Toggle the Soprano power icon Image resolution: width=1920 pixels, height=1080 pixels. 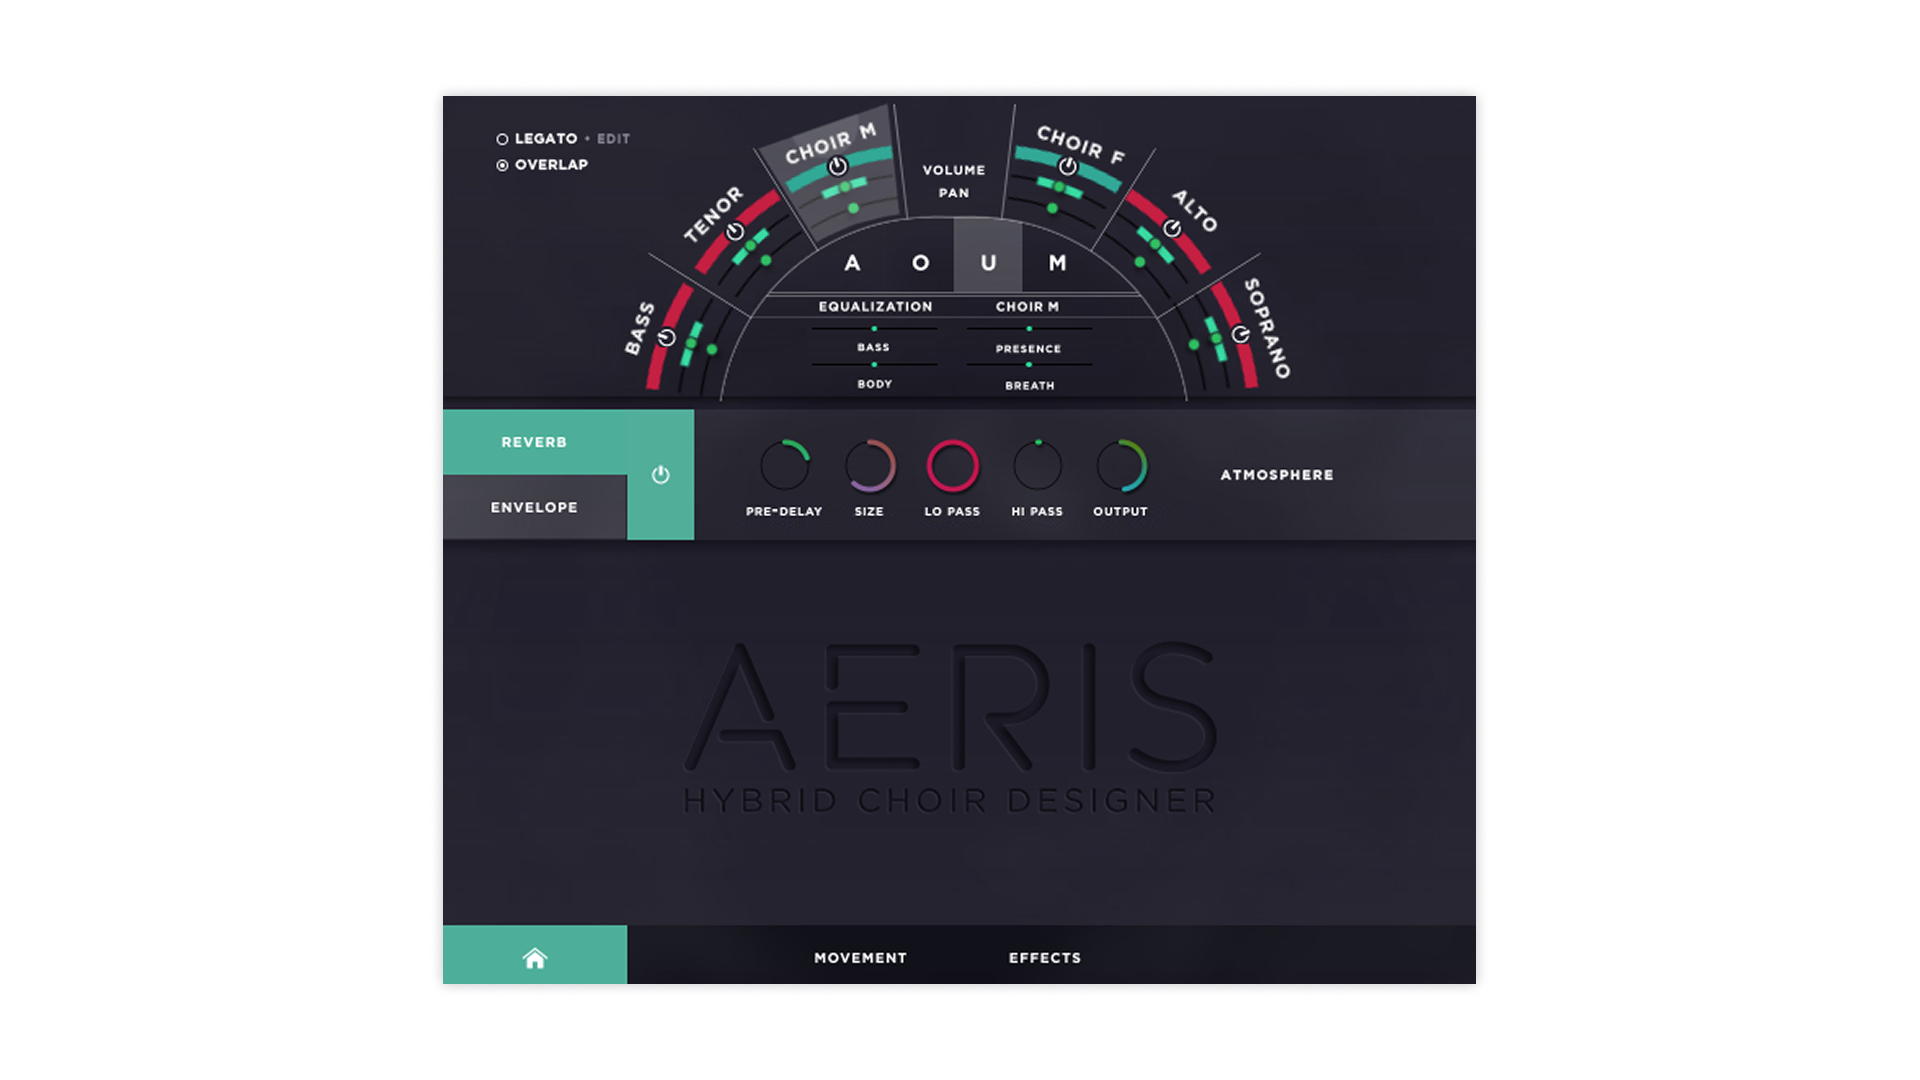(1240, 334)
